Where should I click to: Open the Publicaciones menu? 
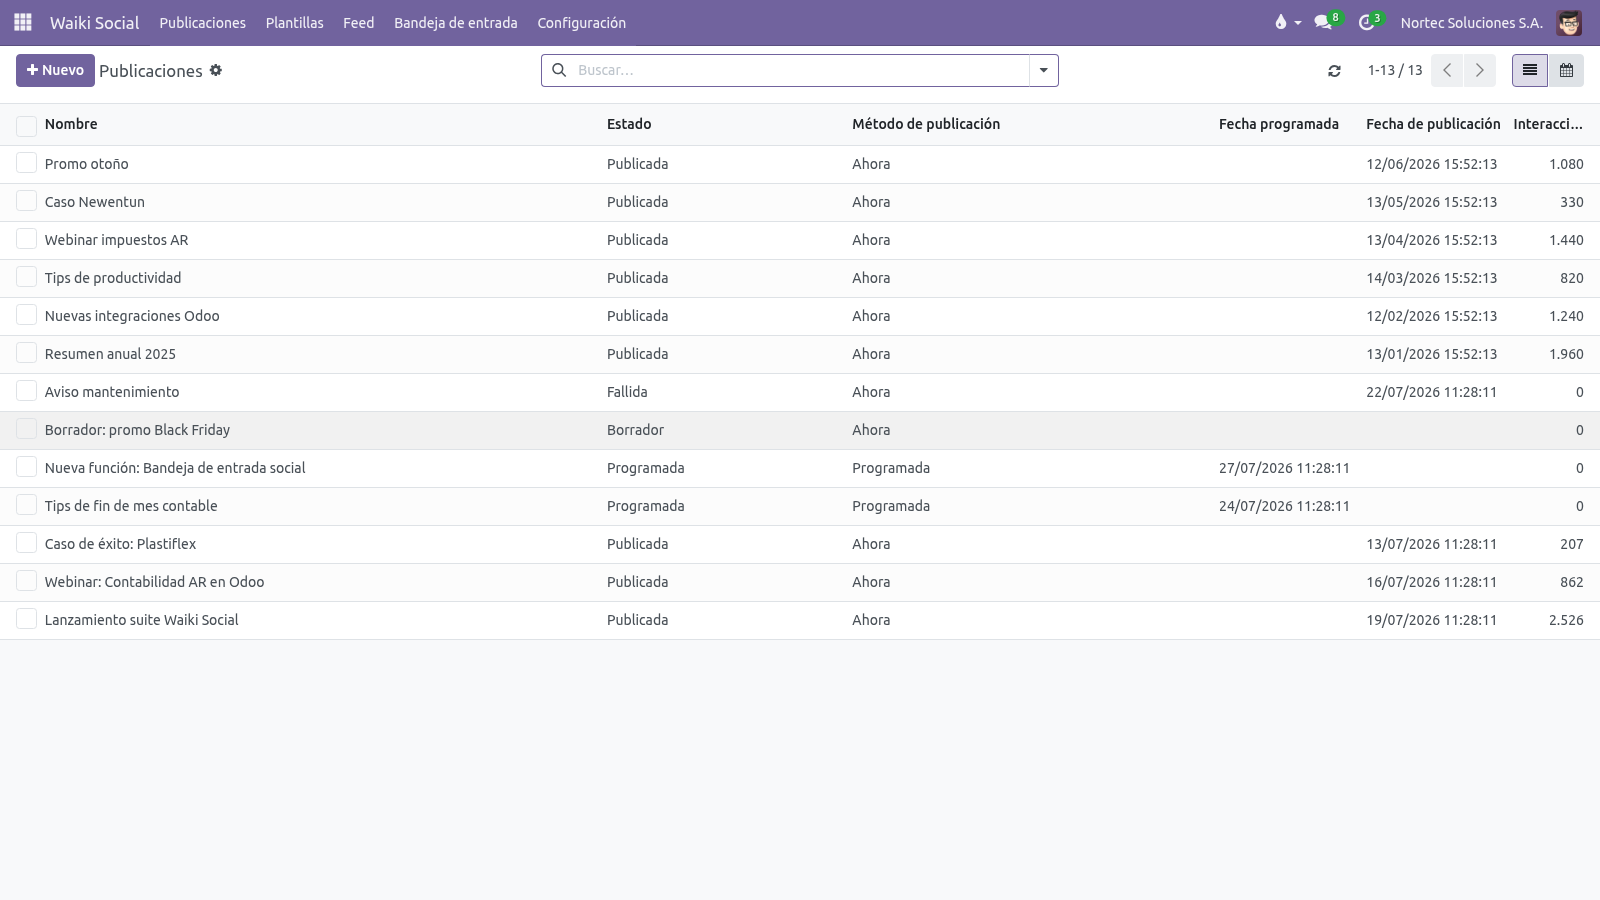pyautogui.click(x=202, y=22)
